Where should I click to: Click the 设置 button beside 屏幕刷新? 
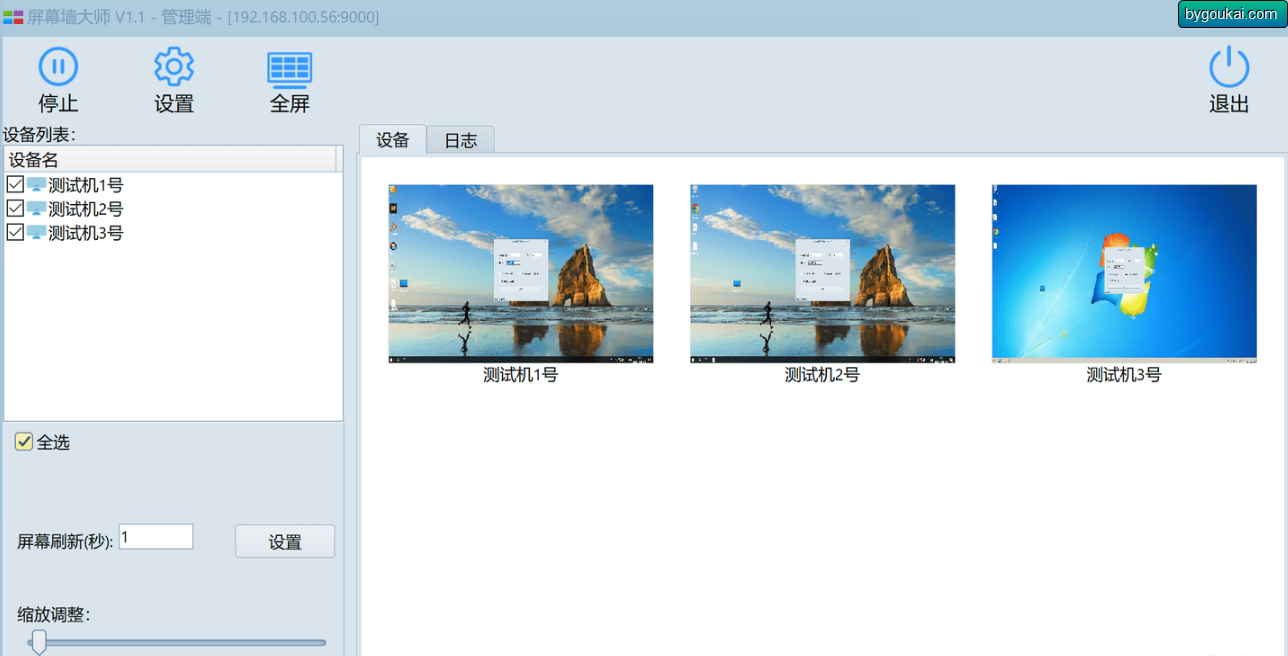tap(285, 541)
